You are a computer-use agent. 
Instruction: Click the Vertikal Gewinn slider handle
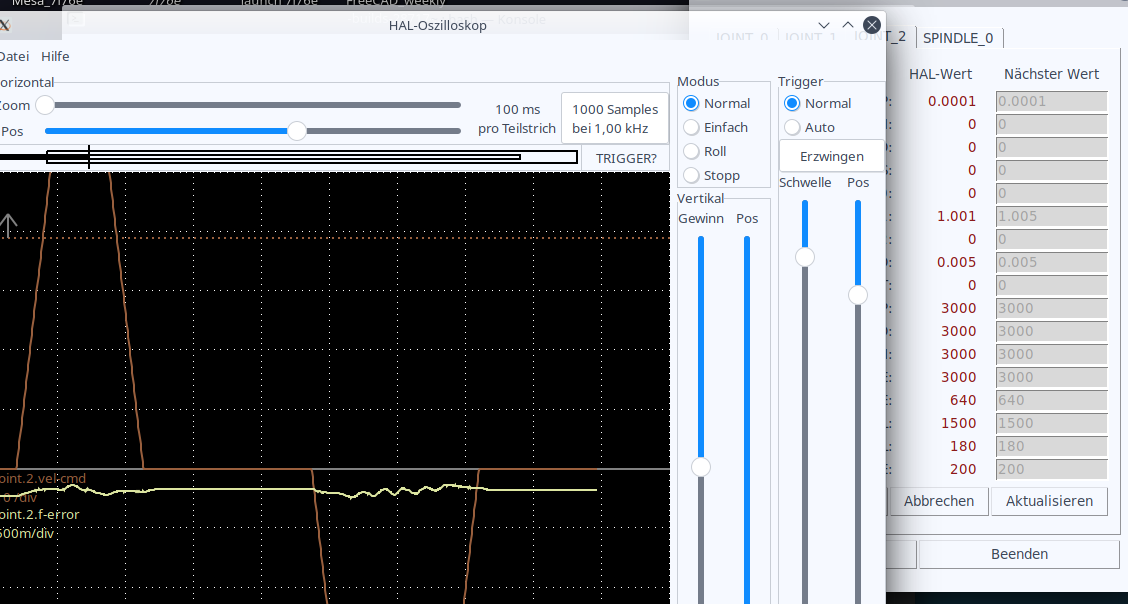point(701,467)
